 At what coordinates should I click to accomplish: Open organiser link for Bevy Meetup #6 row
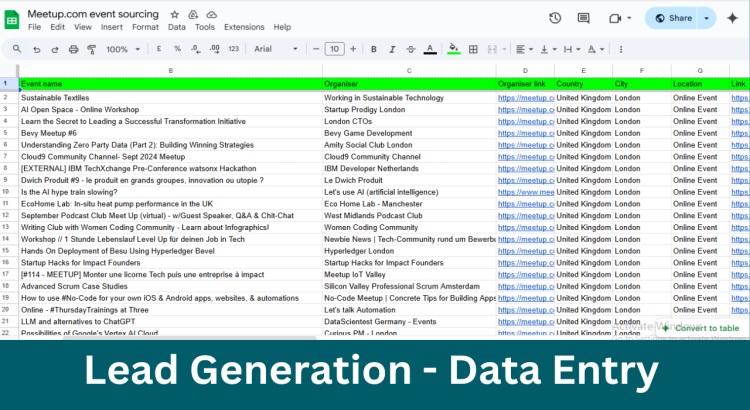tap(526, 133)
